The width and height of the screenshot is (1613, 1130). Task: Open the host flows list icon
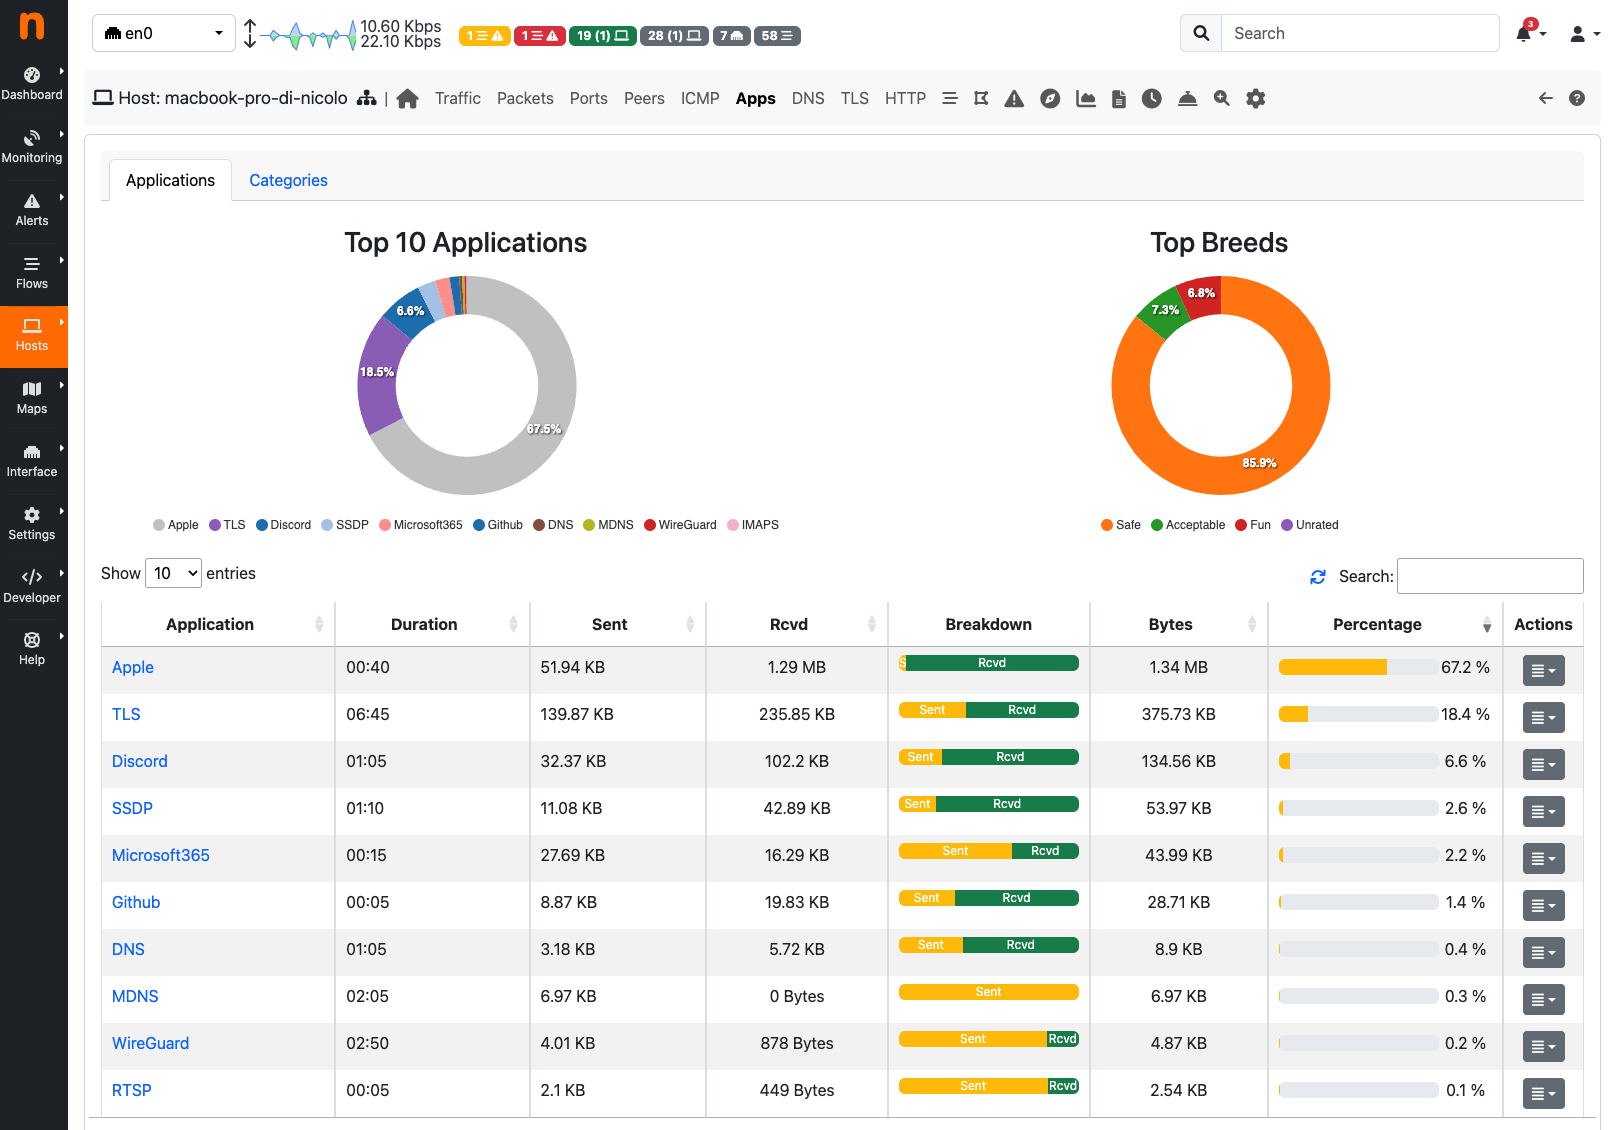coord(950,98)
